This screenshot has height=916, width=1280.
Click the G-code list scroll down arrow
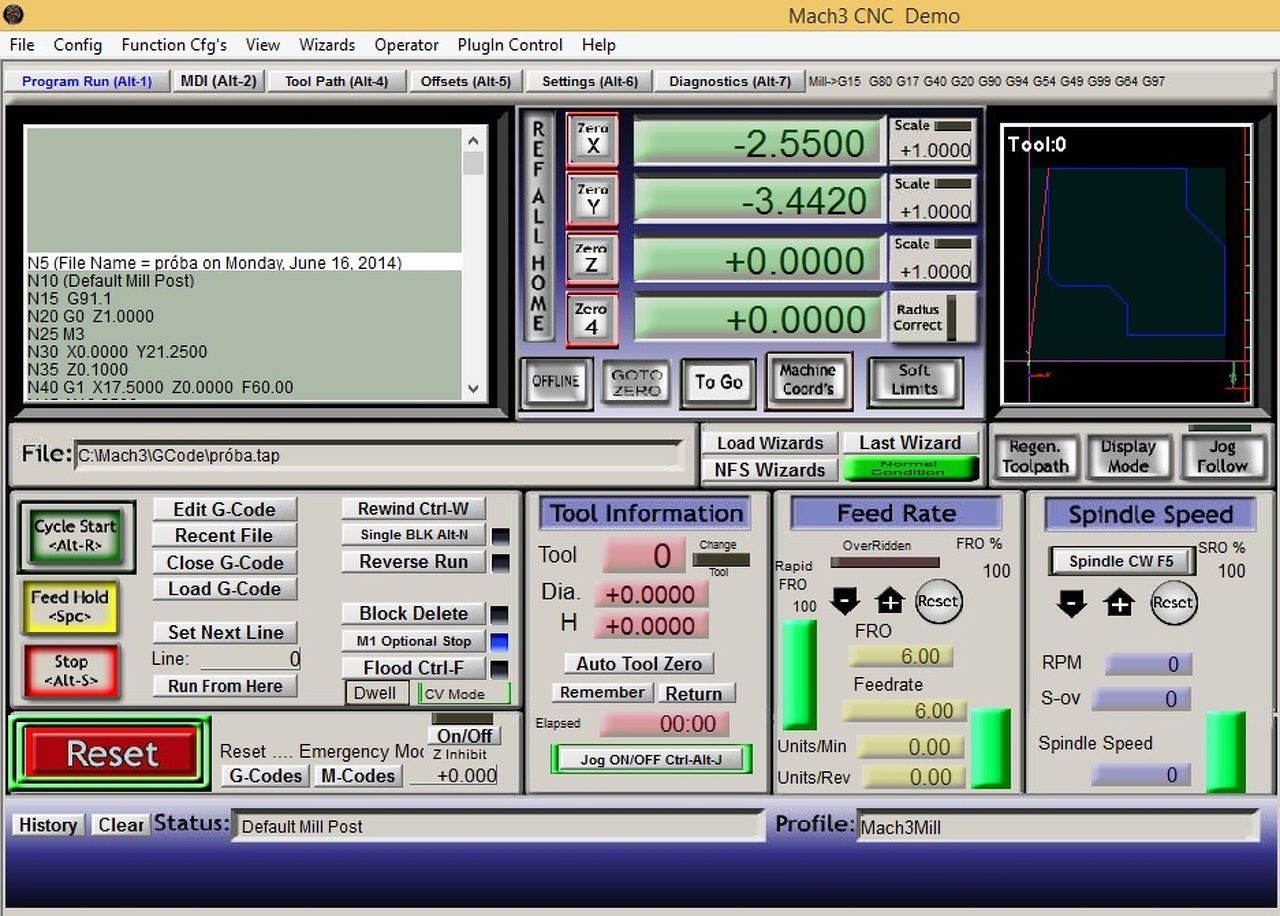(474, 389)
